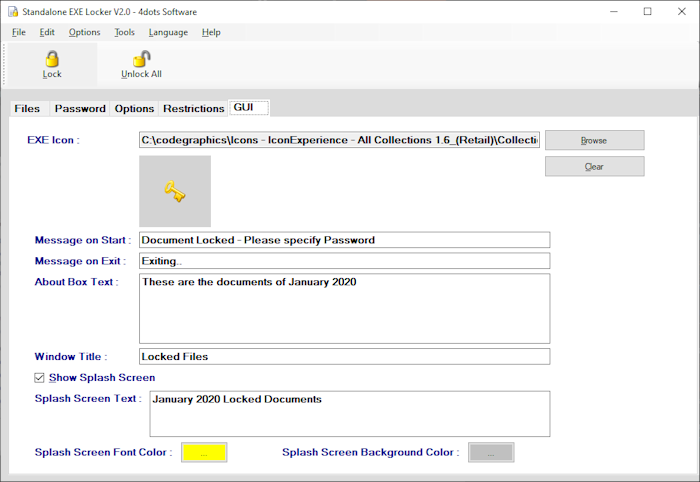Click the Clear button

tap(594, 166)
